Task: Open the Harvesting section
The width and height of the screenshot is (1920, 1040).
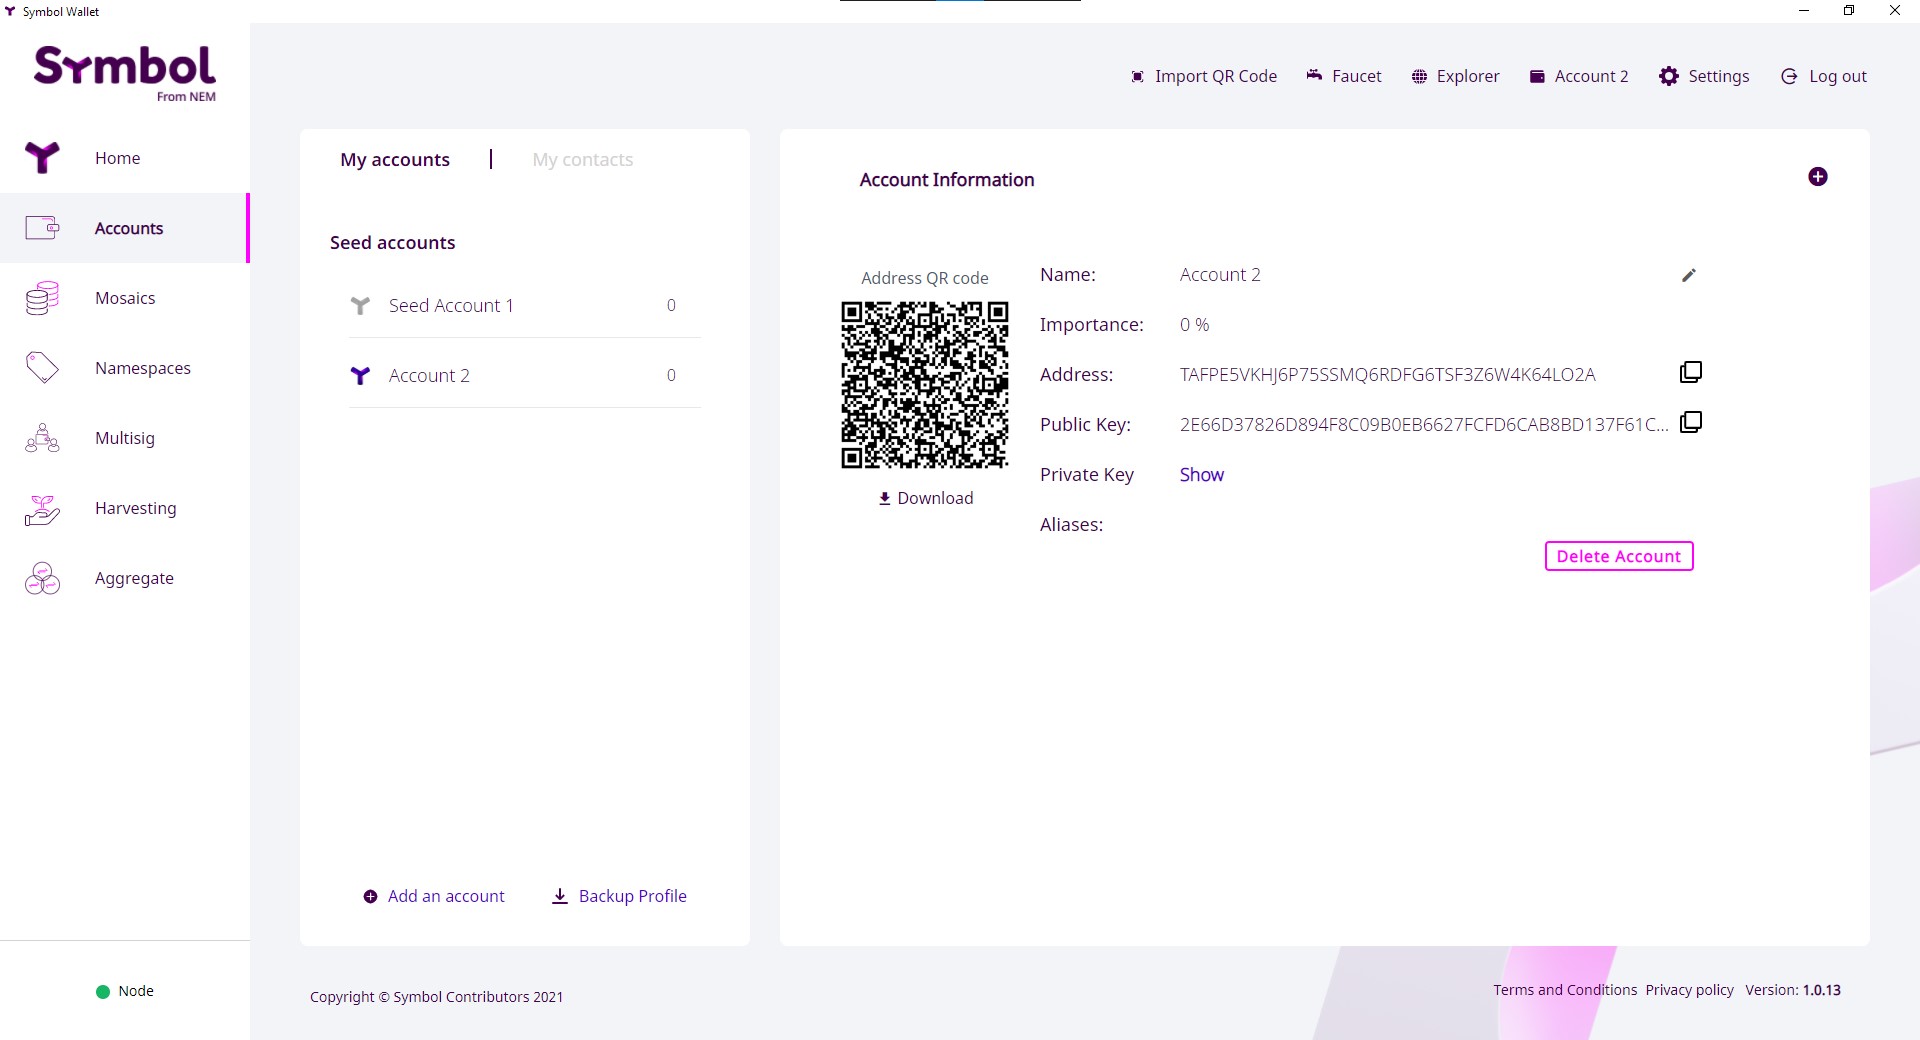Action: [135, 508]
